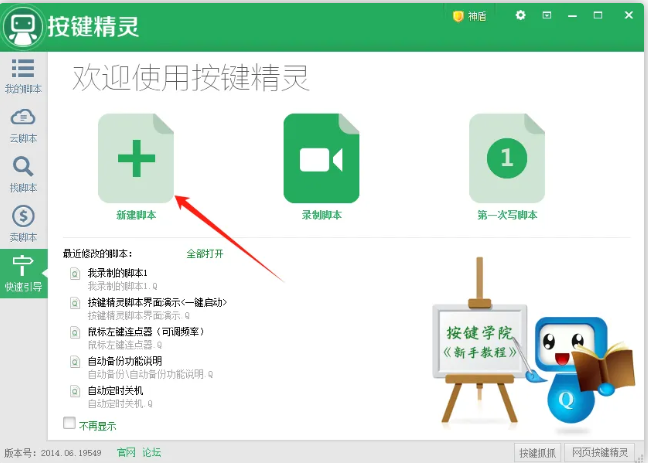Click the 不再显示 label text
This screenshot has height=463, width=648.
[x=98, y=426]
